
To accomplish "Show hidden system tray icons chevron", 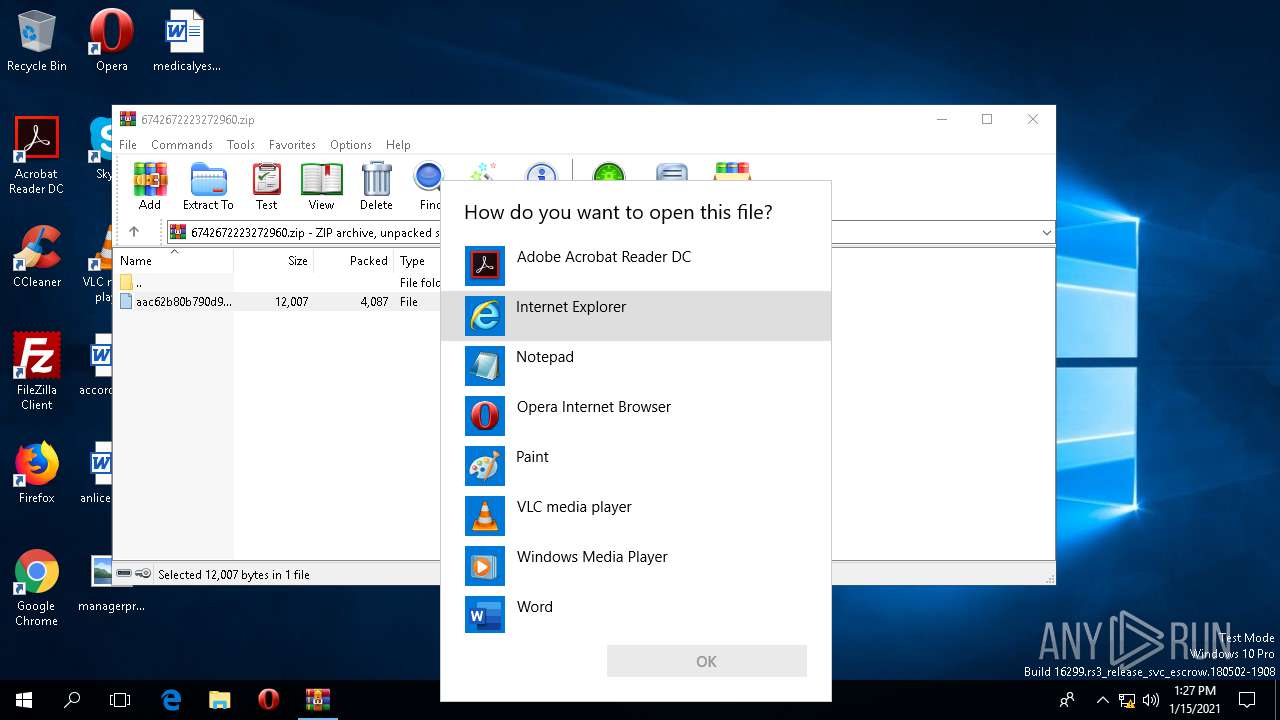I will pyautogui.click(x=1103, y=699).
